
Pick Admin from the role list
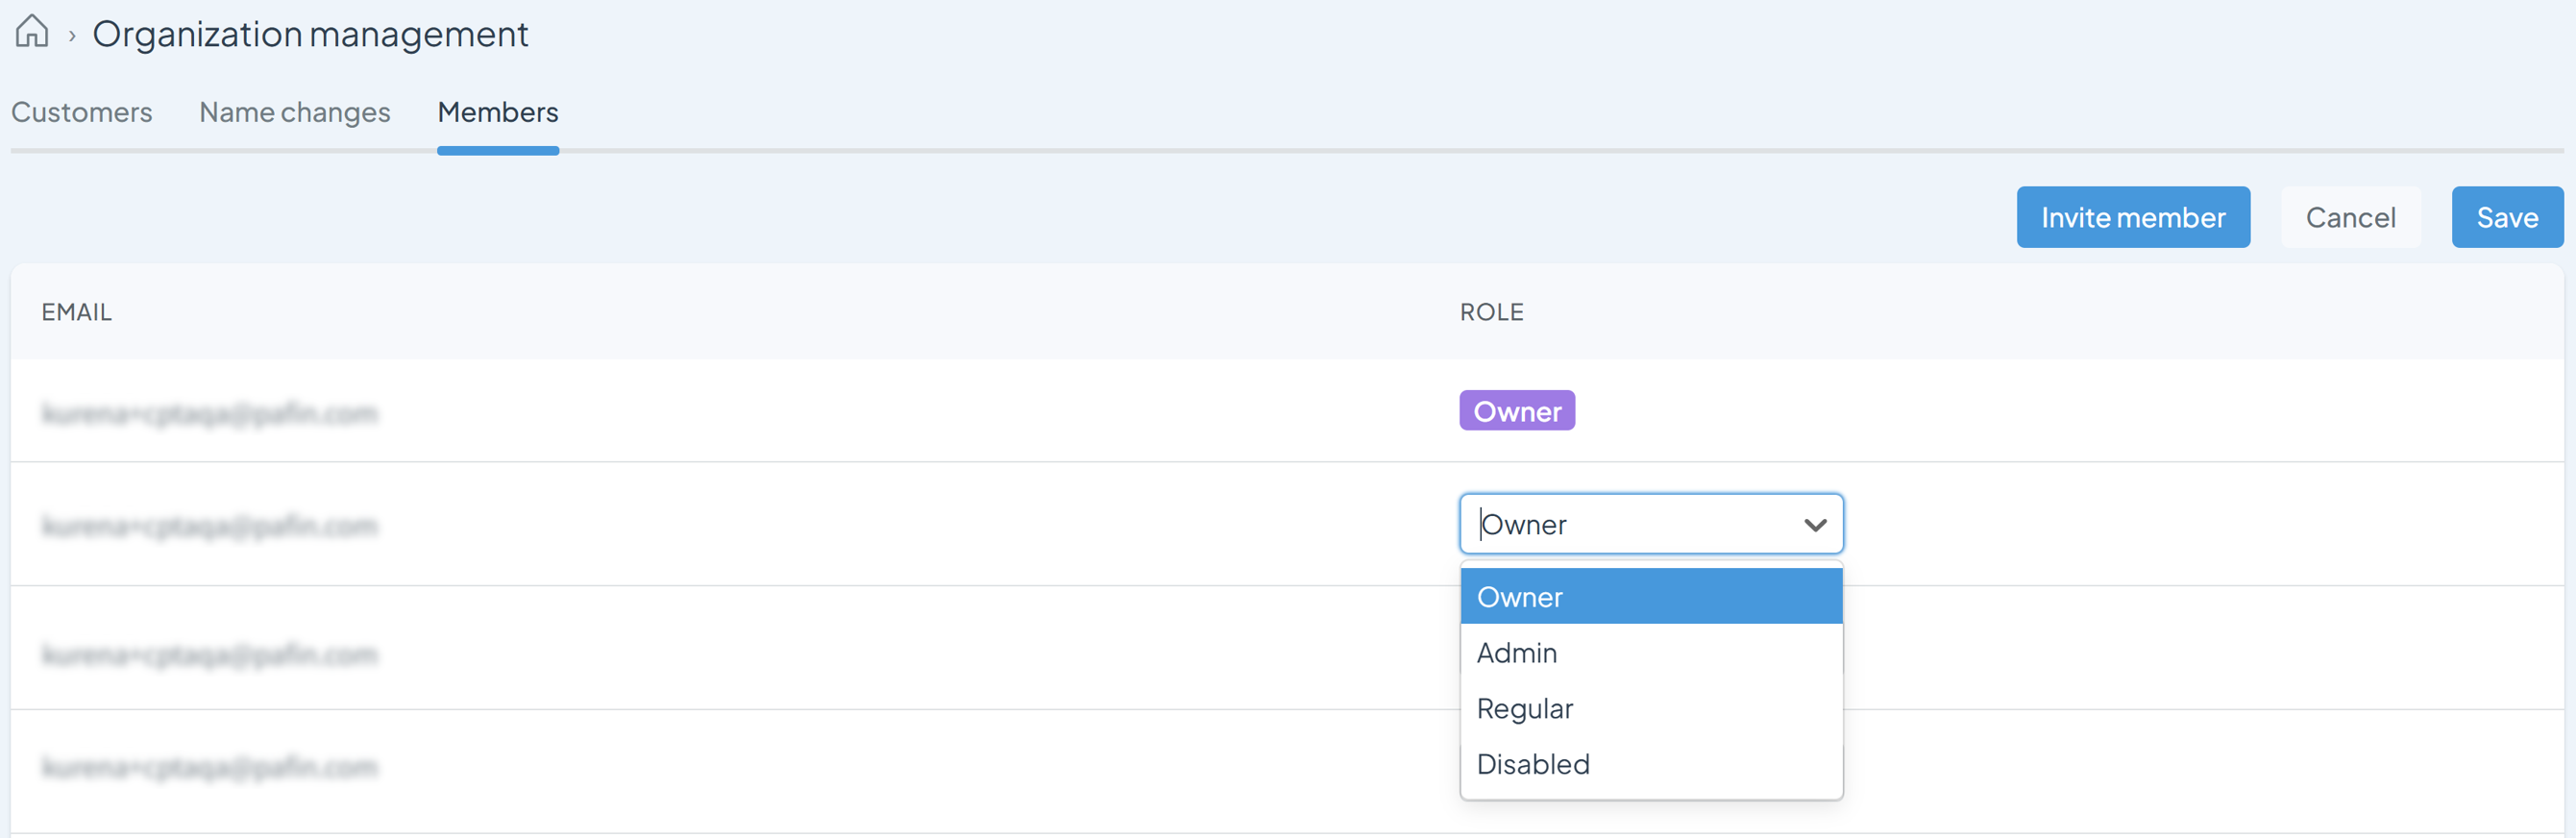(1651, 652)
